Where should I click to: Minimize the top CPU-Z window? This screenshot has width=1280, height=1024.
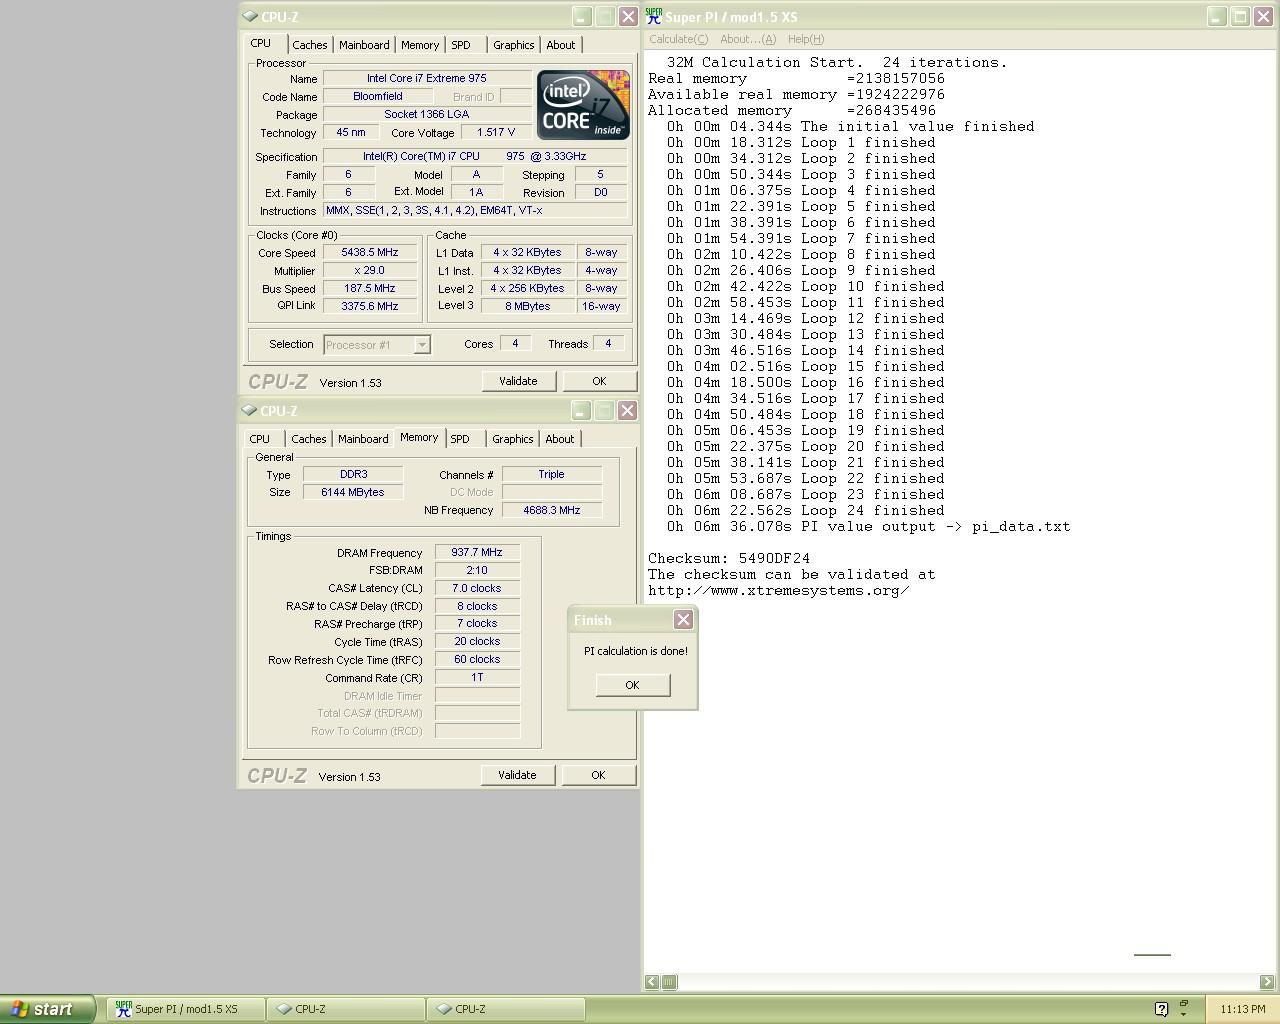click(582, 17)
